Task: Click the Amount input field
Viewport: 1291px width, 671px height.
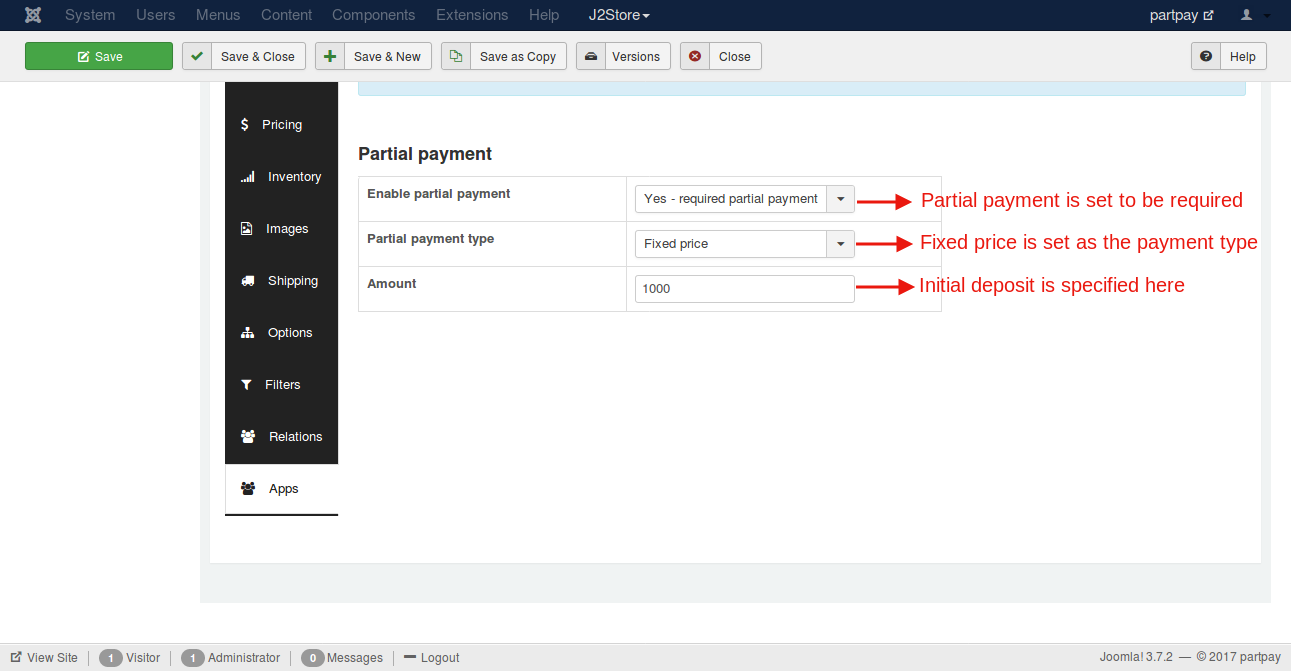Action: coord(744,289)
